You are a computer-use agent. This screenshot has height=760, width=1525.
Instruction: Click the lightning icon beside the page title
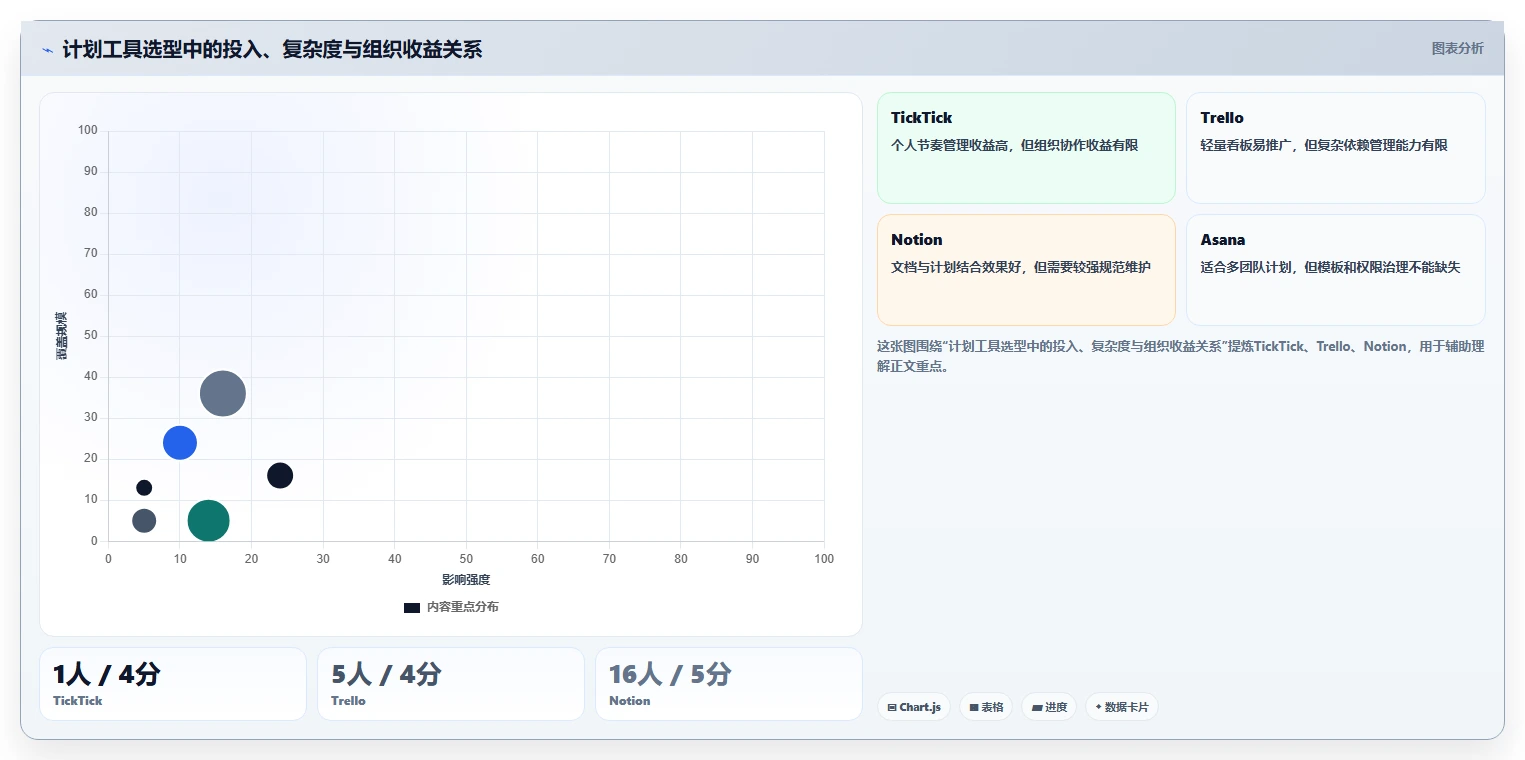point(47,50)
